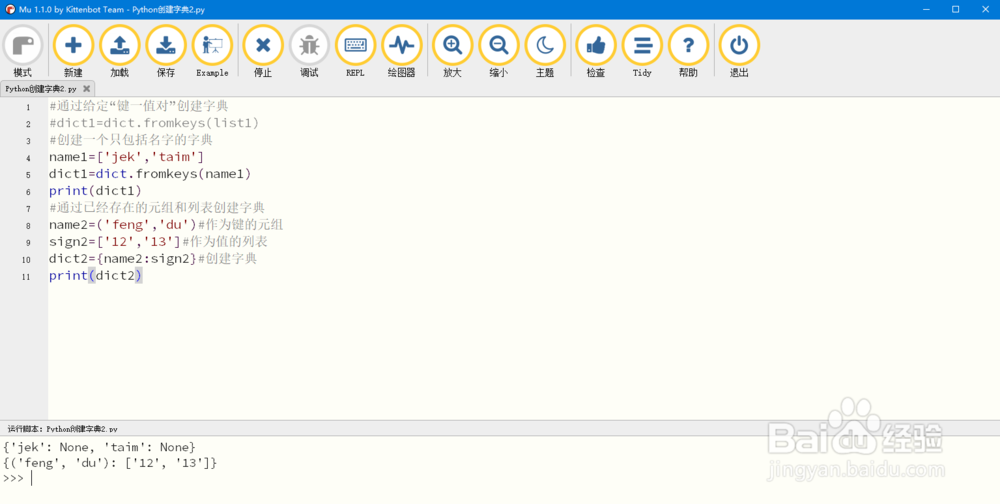Image resolution: width=1000 pixels, height=504 pixels.
Task: Tidy the code with Tidy button
Action: click(x=642, y=52)
